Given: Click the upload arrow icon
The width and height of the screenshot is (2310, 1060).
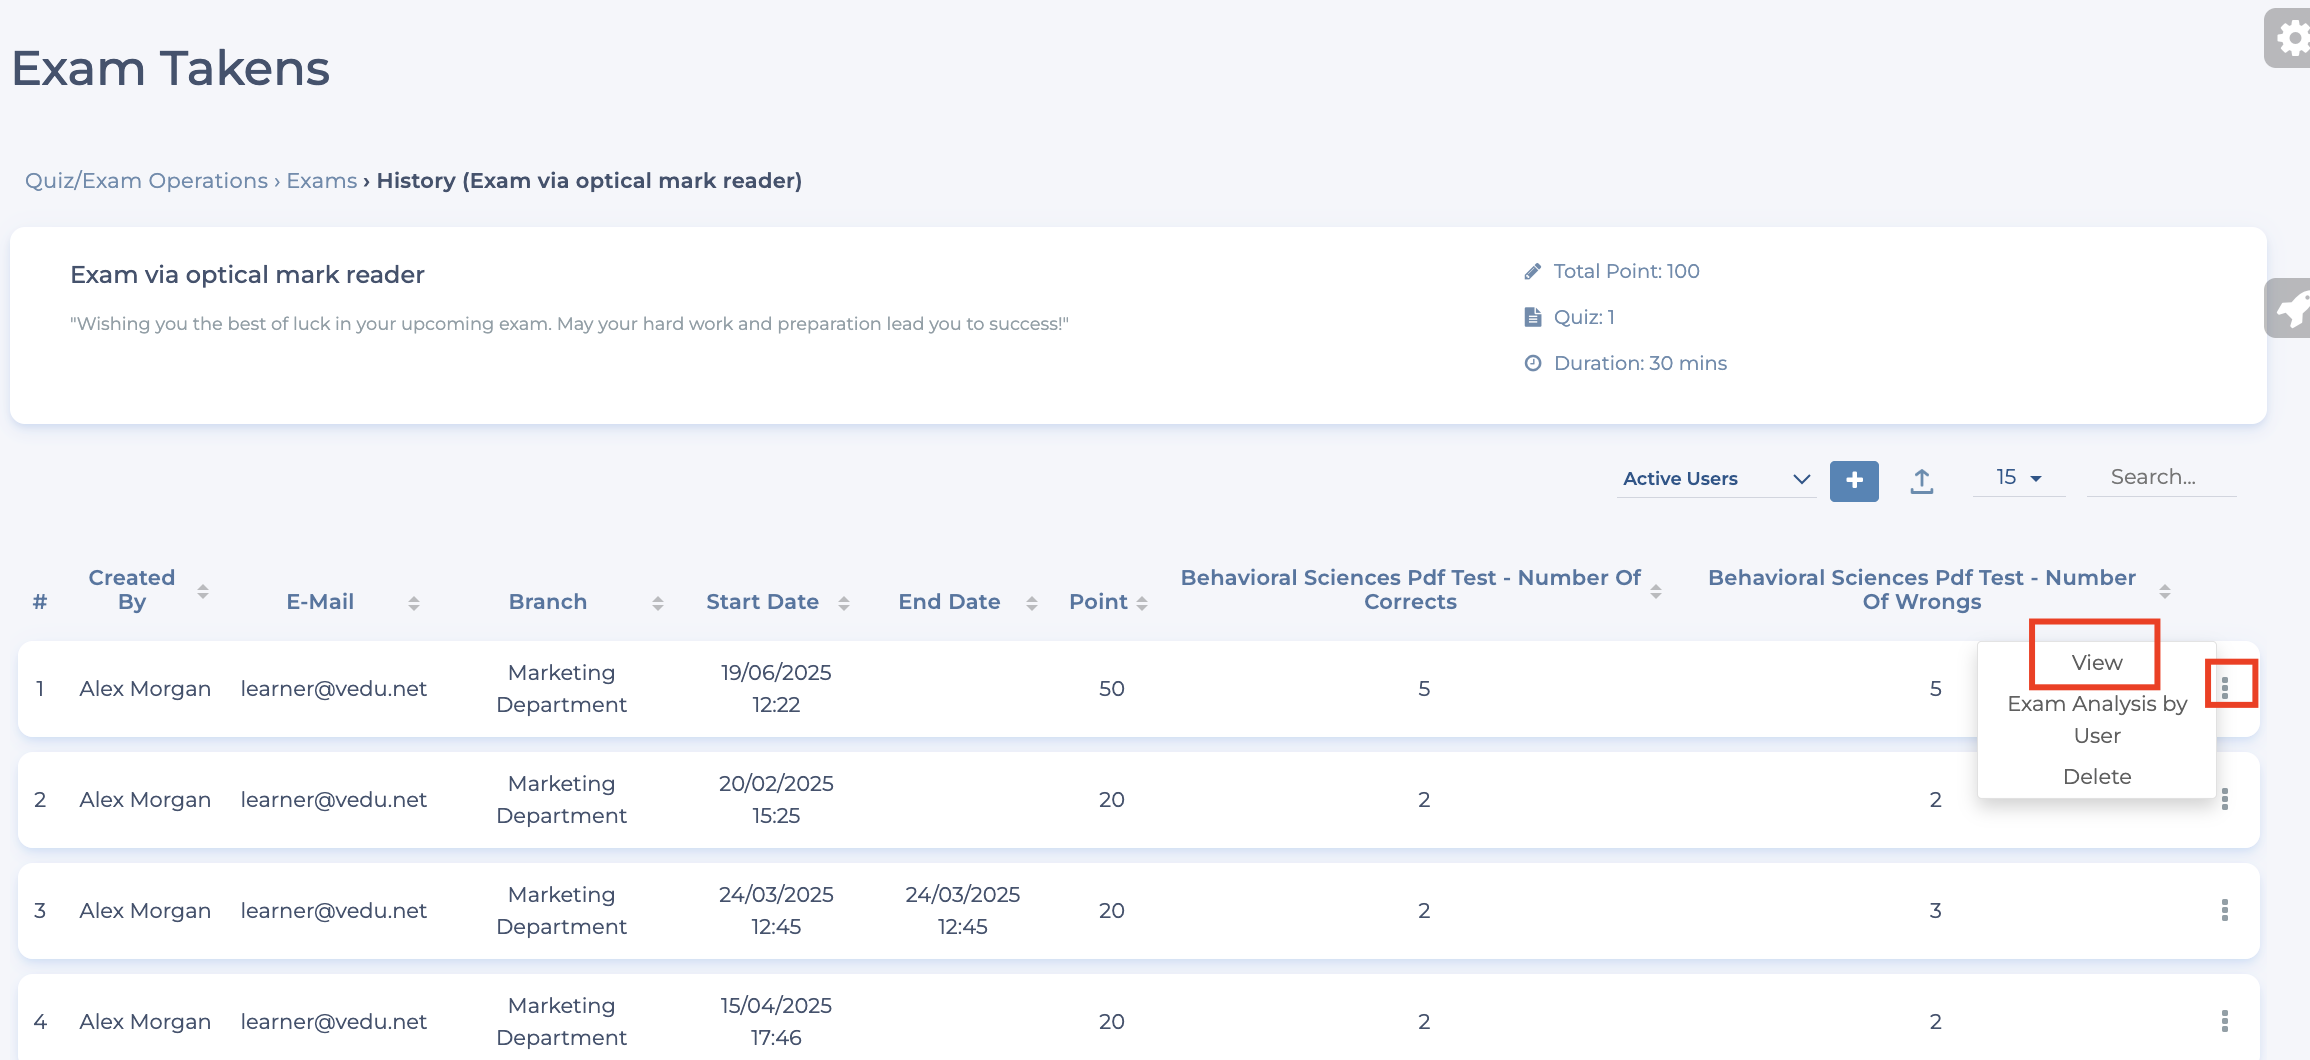Looking at the screenshot, I should point(1921,481).
